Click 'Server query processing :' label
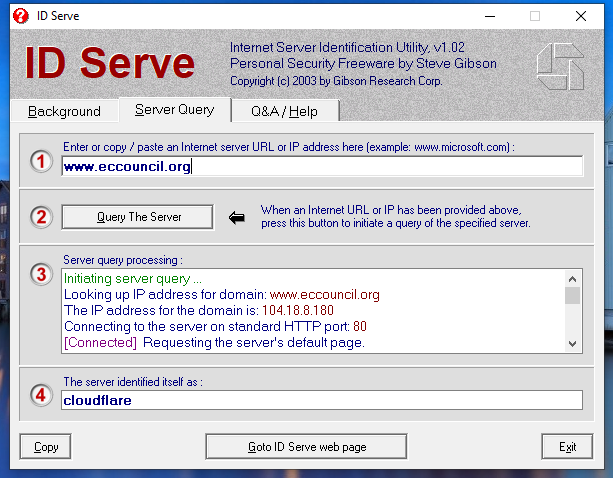 pos(123,260)
